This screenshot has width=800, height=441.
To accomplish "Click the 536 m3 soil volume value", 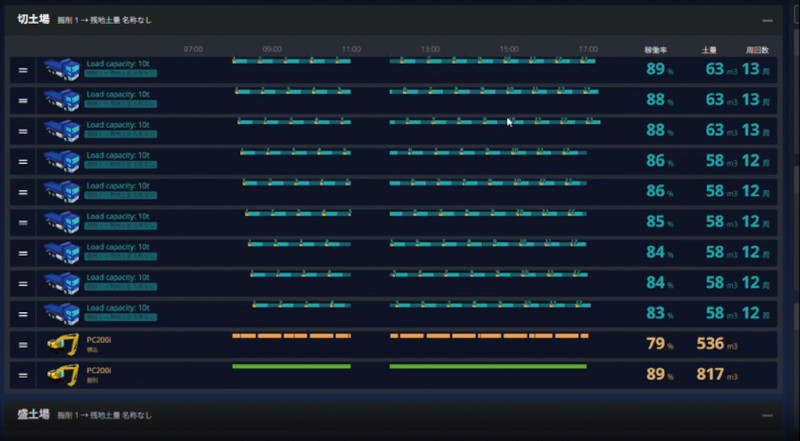I will (717, 344).
